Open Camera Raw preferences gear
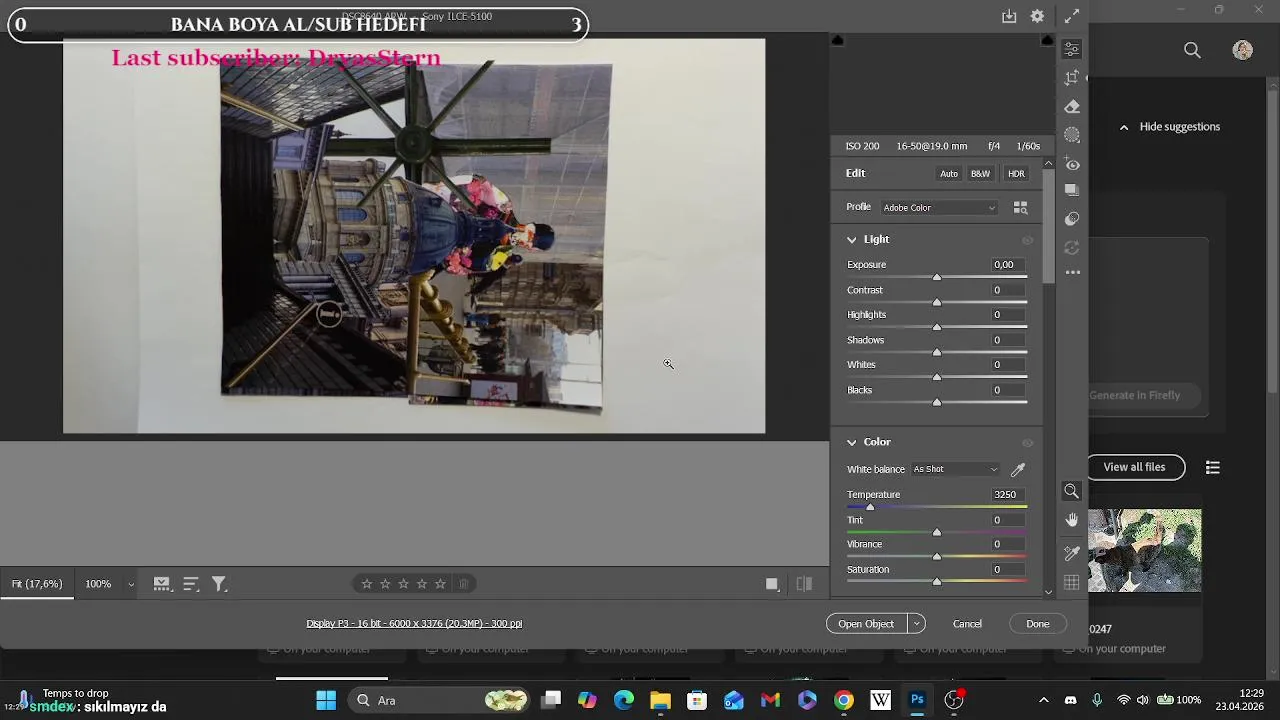Image resolution: width=1280 pixels, height=720 pixels. [x=1037, y=16]
